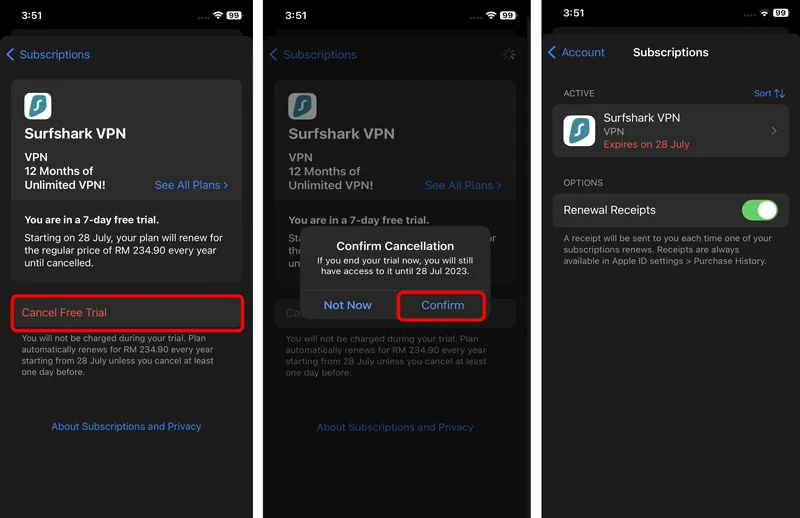Open See All Plans in left screen

click(x=191, y=185)
